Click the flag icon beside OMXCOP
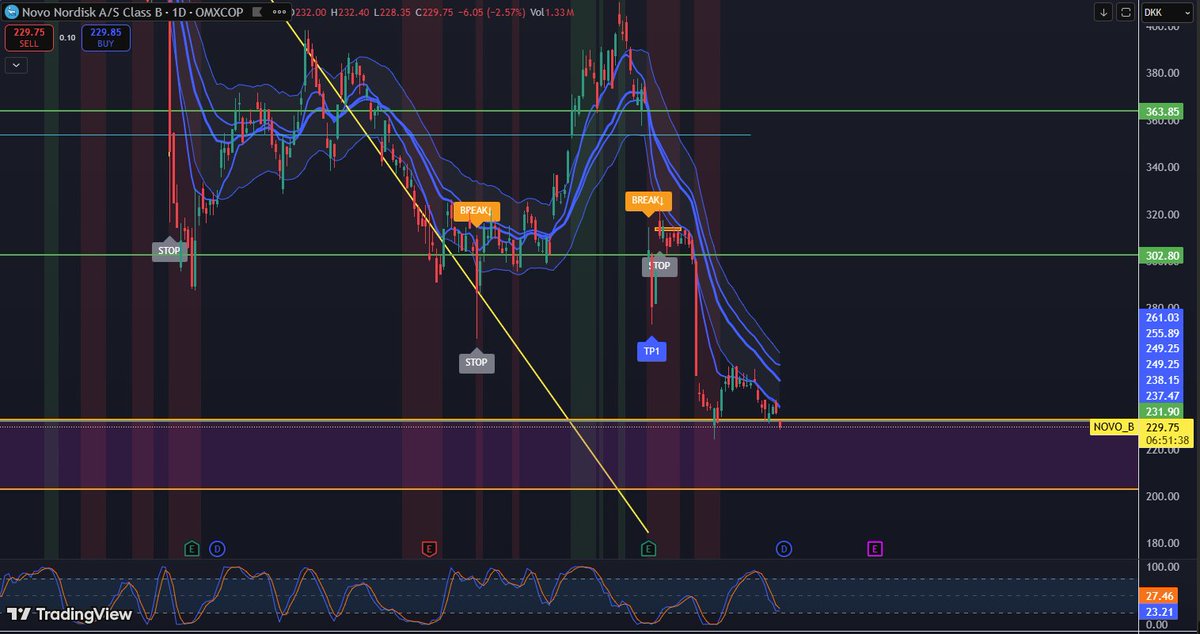The width and height of the screenshot is (1200, 634). pos(257,12)
